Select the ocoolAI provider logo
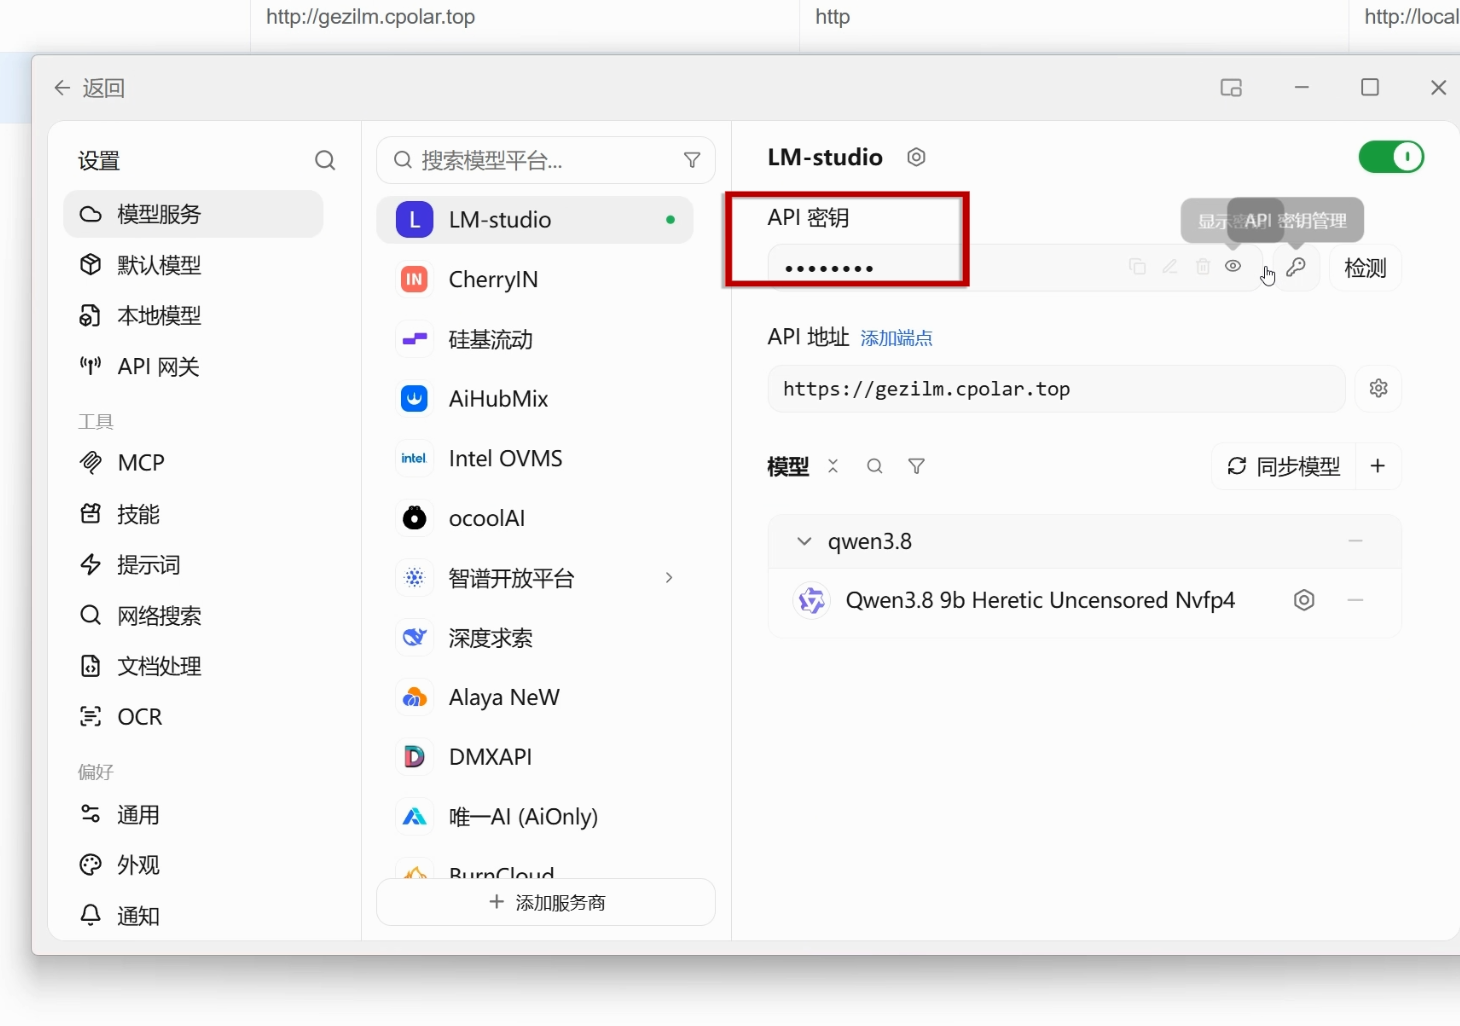 pyautogui.click(x=414, y=518)
